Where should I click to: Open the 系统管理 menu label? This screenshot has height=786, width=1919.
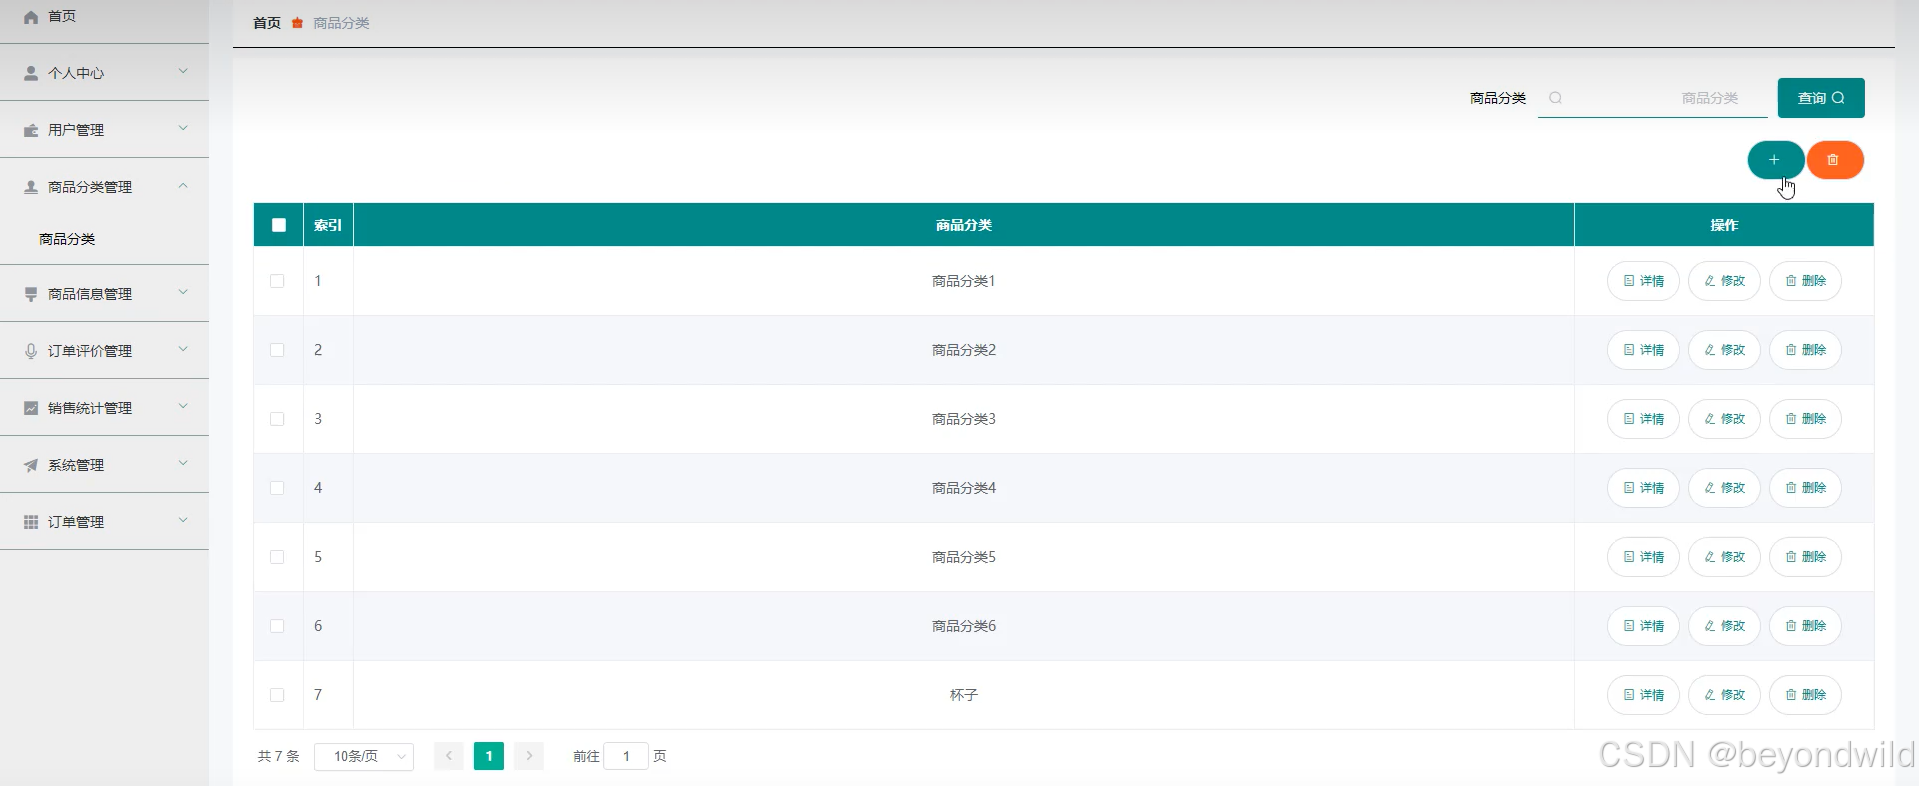pos(76,465)
